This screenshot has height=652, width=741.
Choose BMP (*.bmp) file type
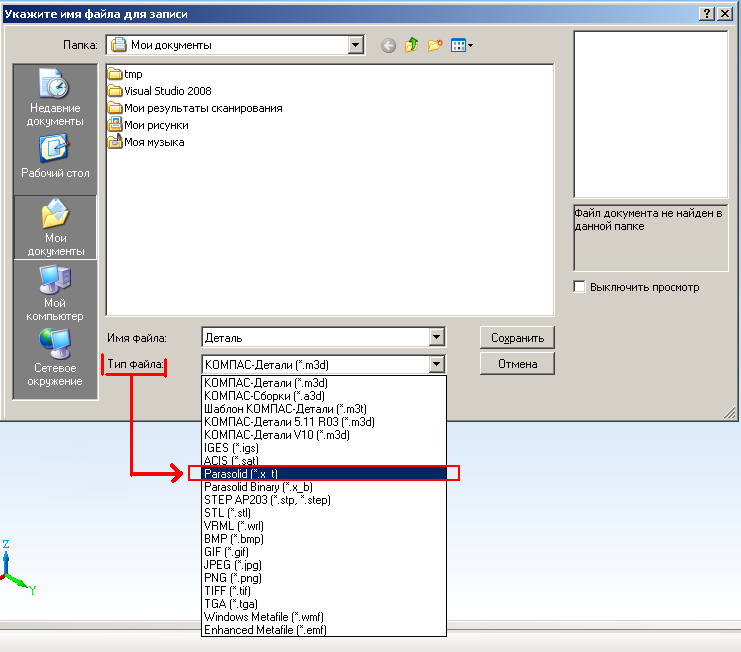click(x=324, y=539)
